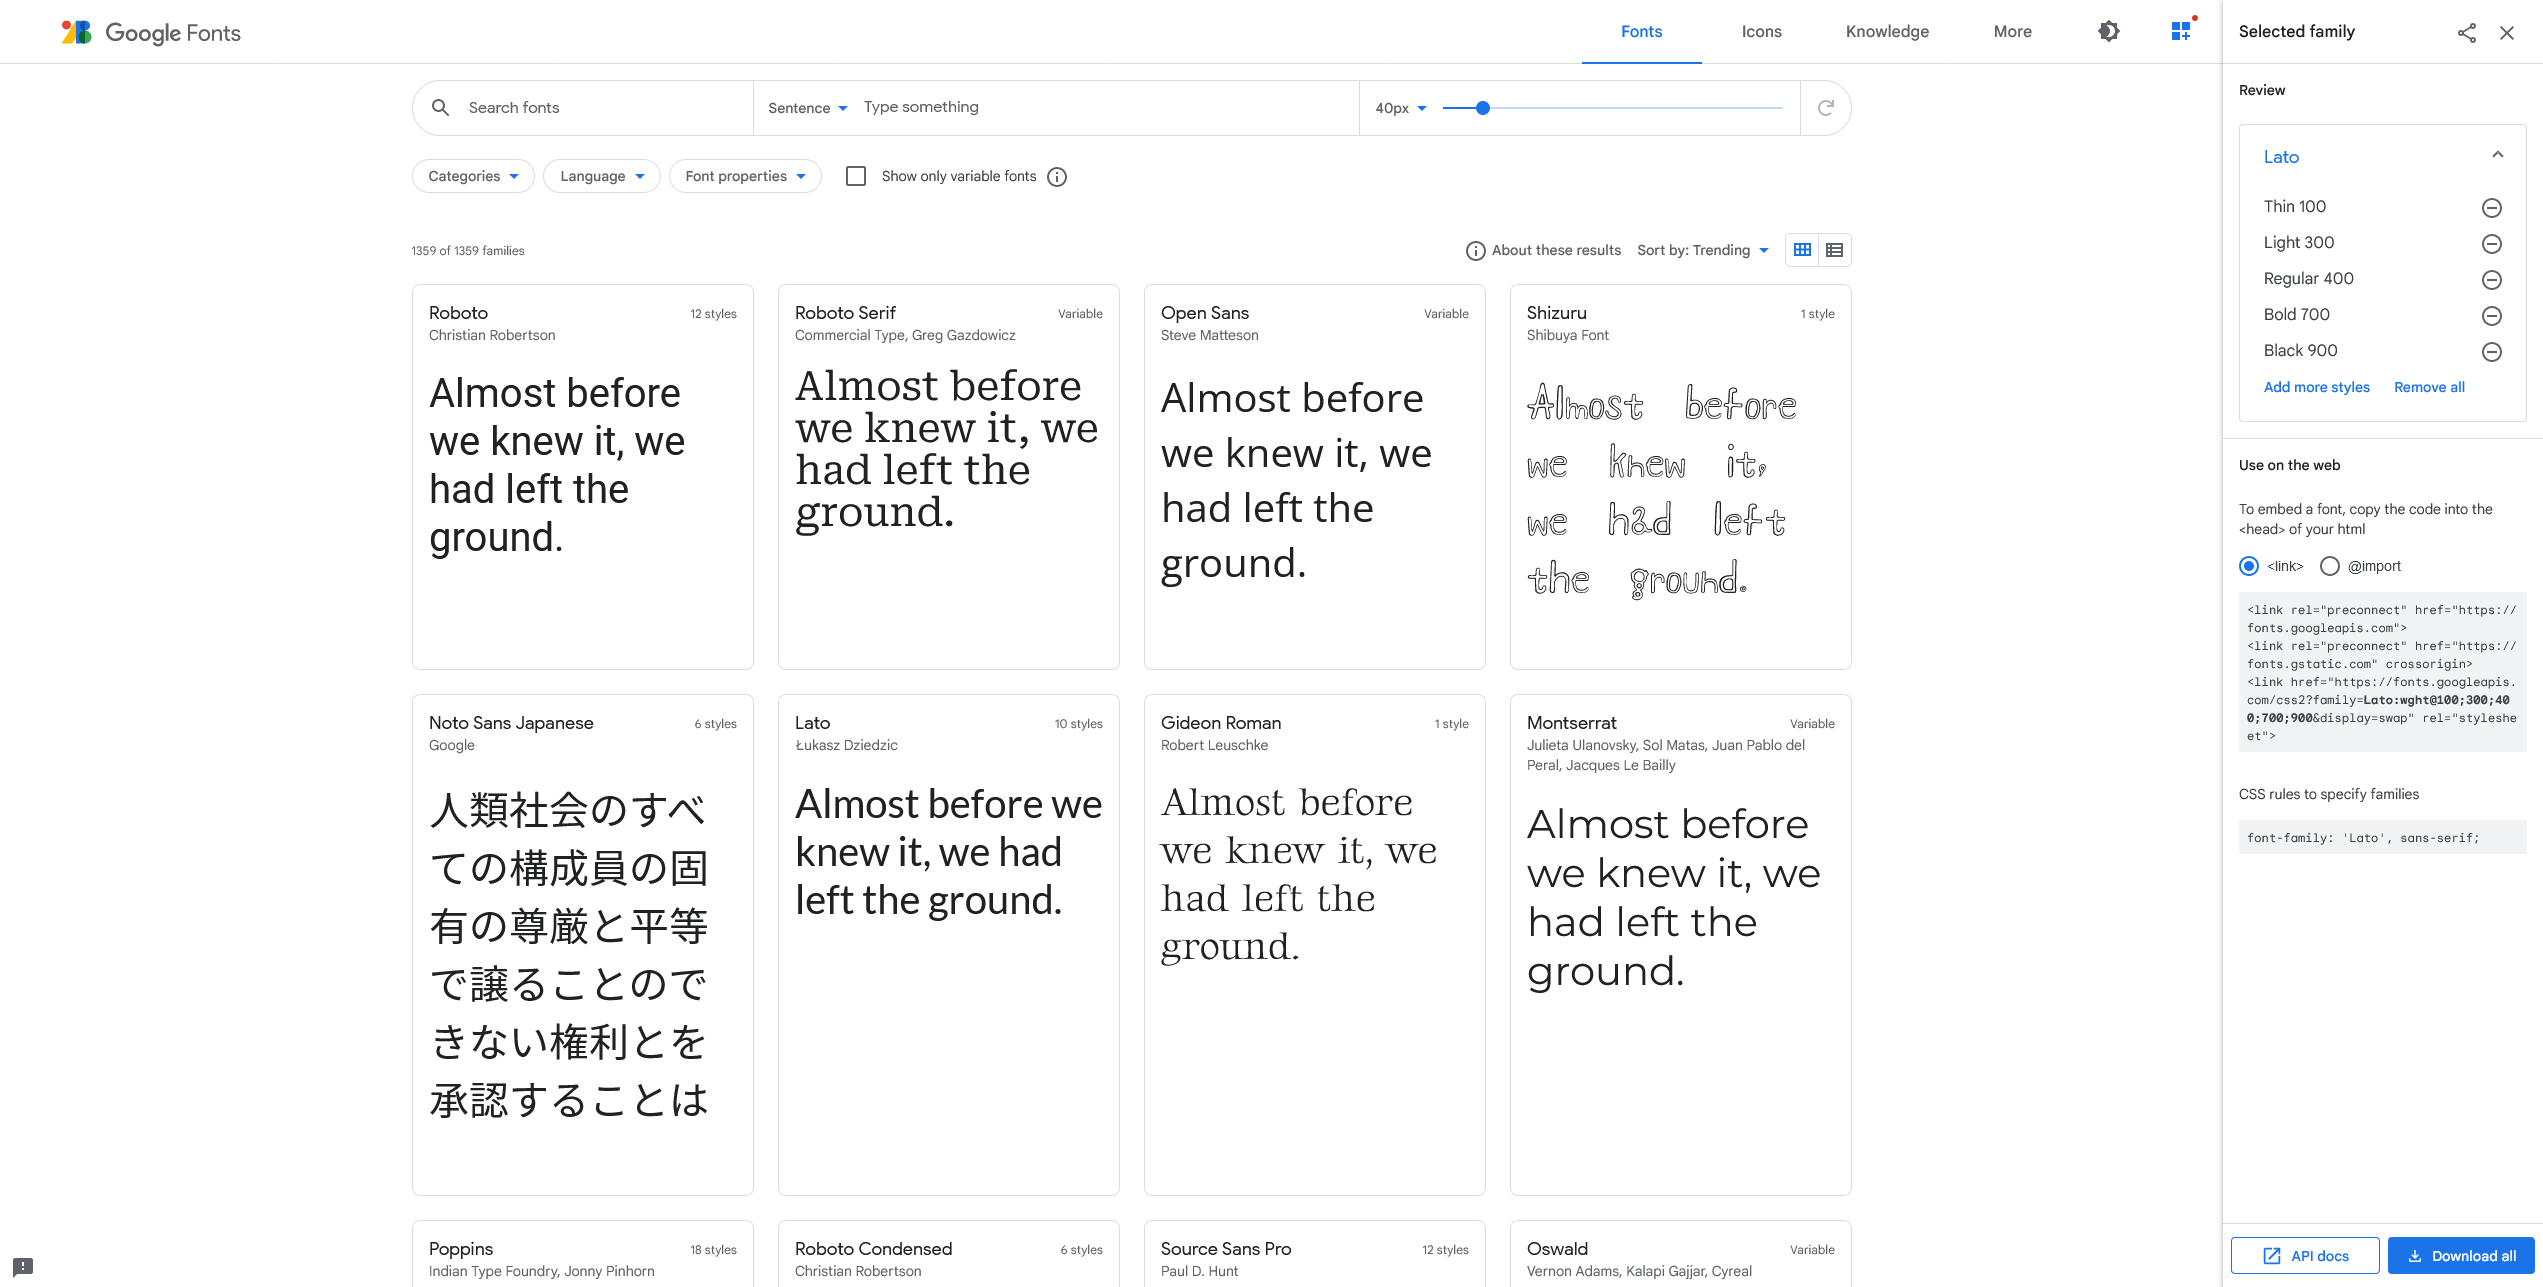
Task: Open the Oswald font card
Action: 1681,1254
